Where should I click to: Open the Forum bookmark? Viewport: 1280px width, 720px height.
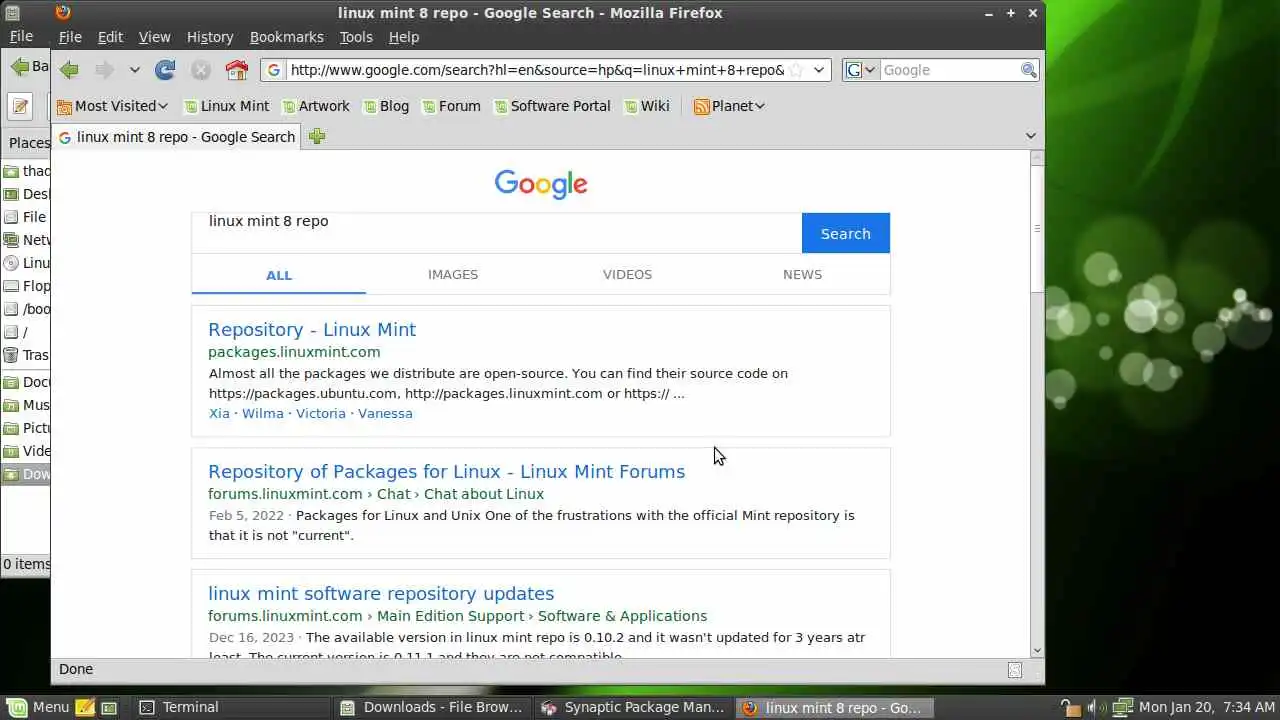pos(451,106)
